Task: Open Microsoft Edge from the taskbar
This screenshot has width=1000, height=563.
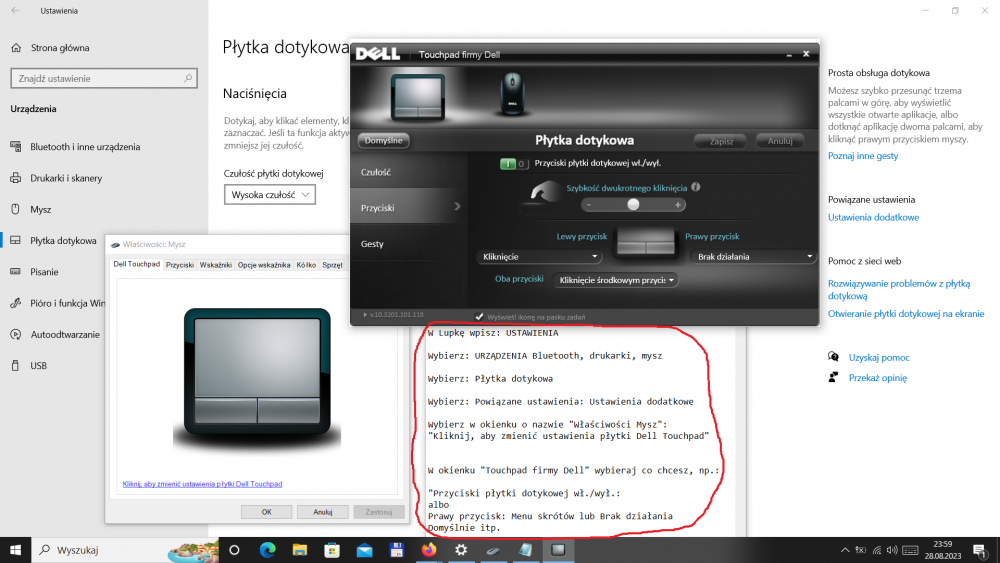Action: [x=268, y=550]
